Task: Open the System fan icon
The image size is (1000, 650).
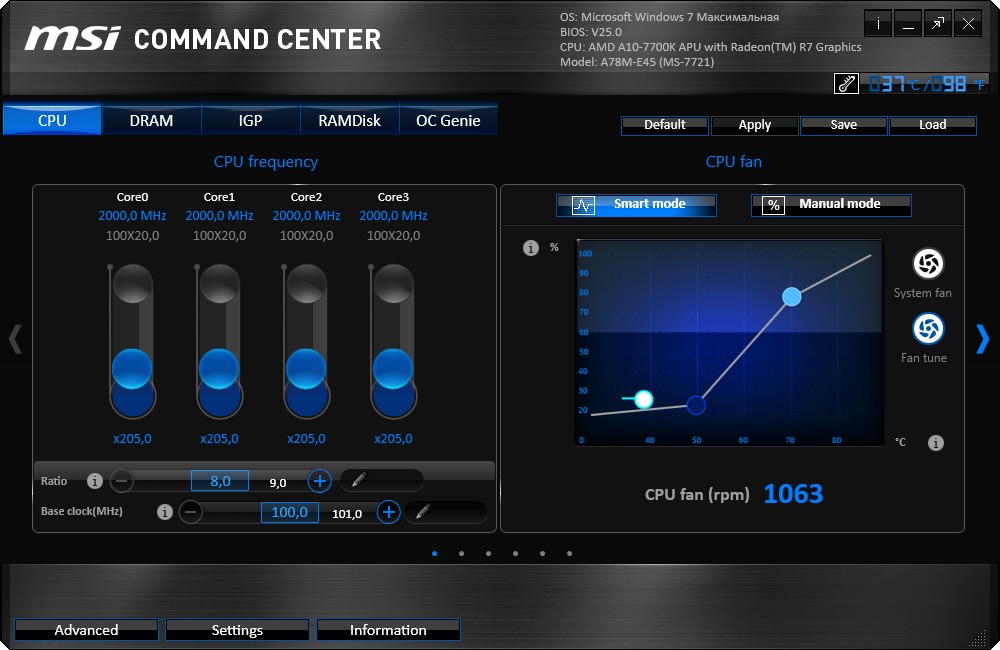Action: (928, 263)
